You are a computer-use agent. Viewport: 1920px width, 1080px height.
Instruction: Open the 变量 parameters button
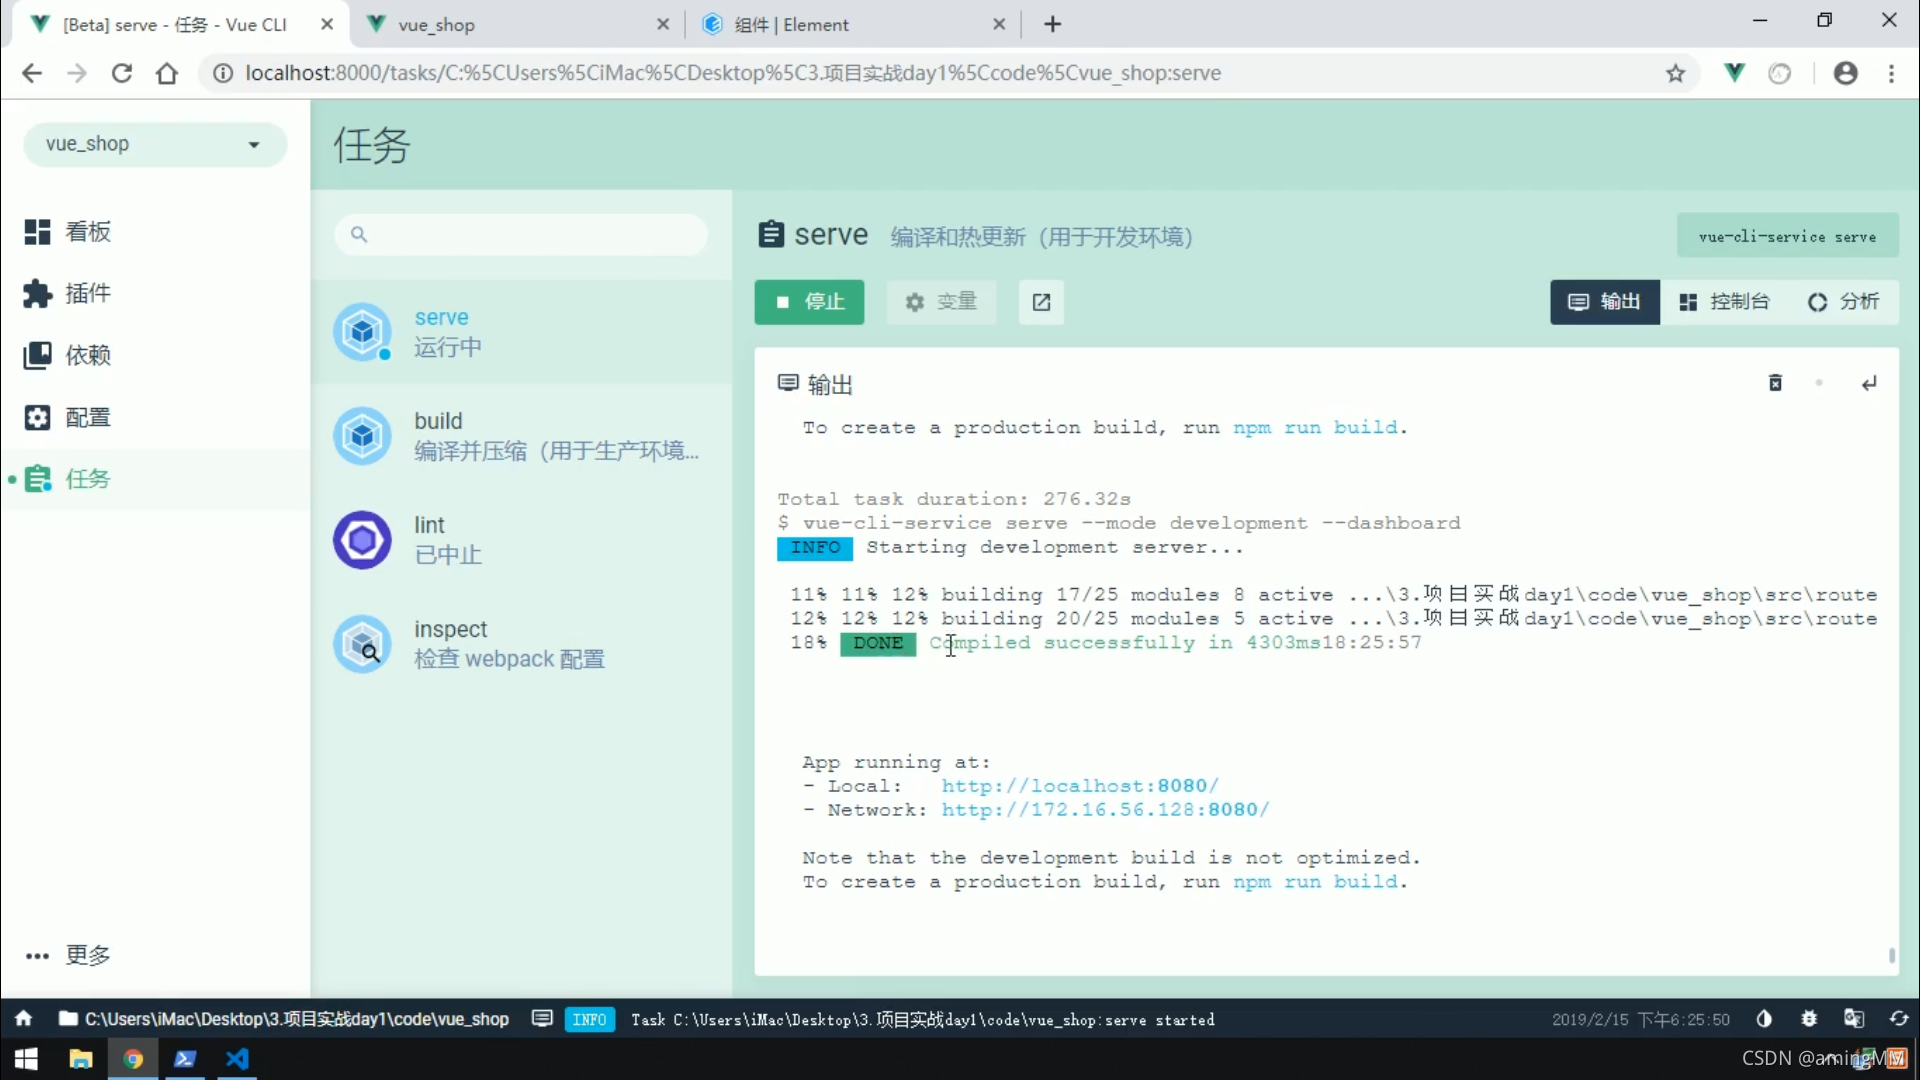pos(941,302)
